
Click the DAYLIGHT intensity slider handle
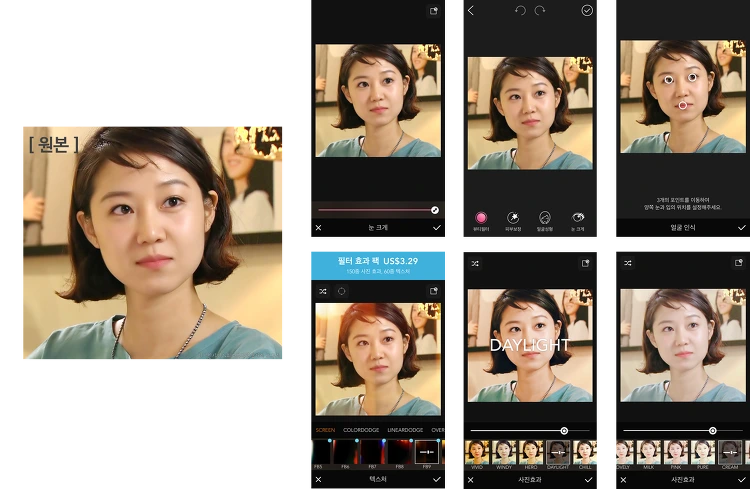[x=564, y=431]
